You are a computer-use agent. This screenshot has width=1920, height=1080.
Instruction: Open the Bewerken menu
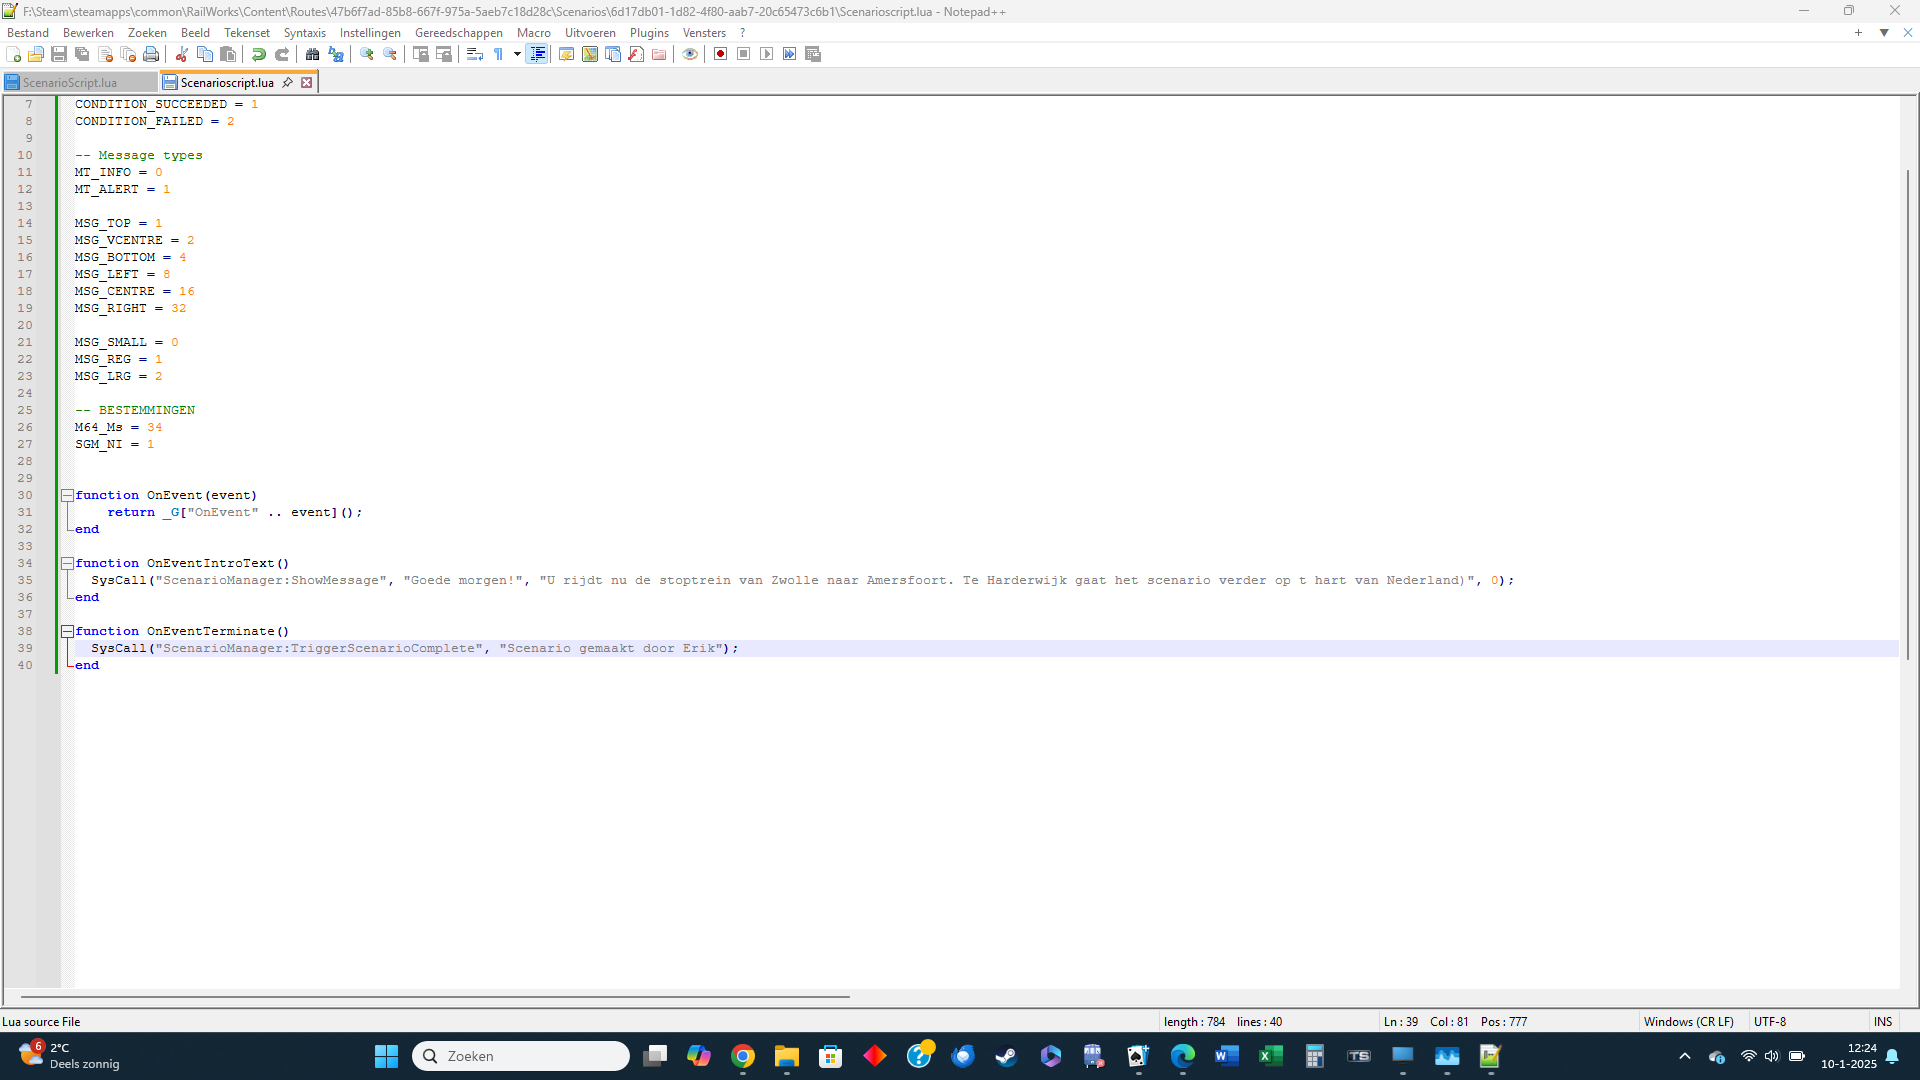point(88,33)
